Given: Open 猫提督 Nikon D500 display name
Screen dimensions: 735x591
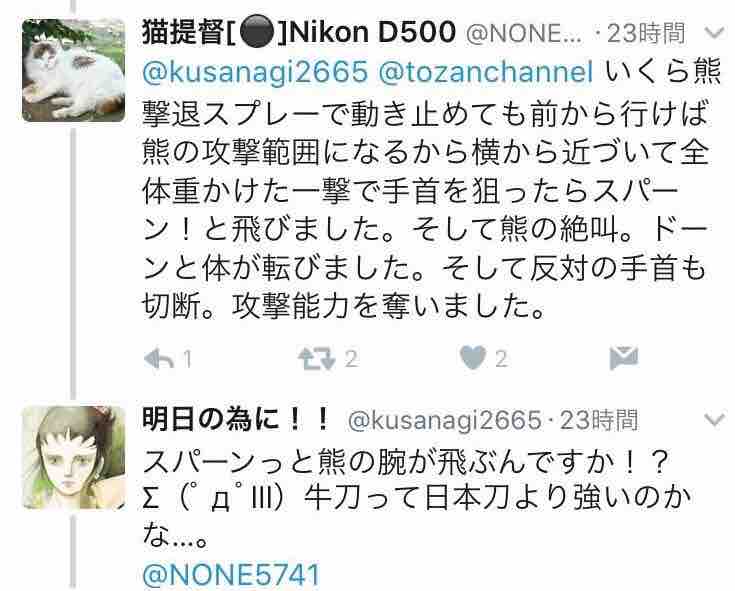Looking at the screenshot, I should coord(299,33).
